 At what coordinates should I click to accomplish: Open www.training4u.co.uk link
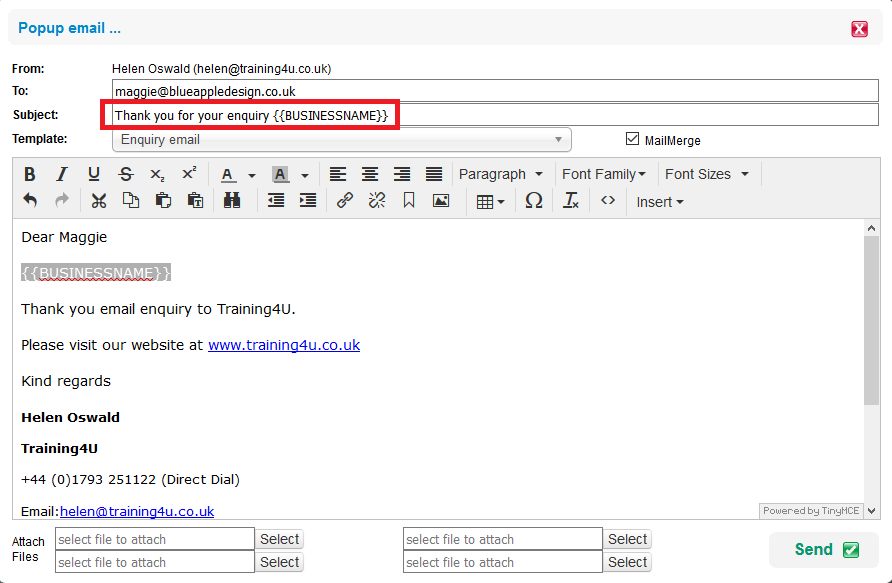[284, 345]
